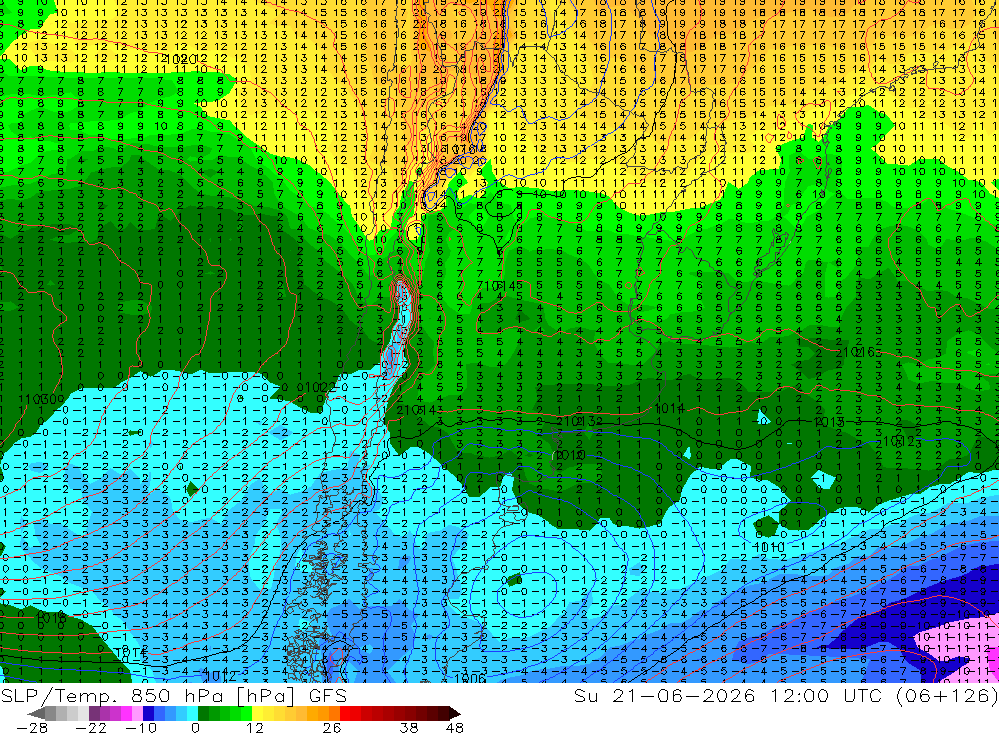This screenshot has height=733, width=1000.
Task: Click the darkest green swatch above the 0 label
Action: pos(203,713)
